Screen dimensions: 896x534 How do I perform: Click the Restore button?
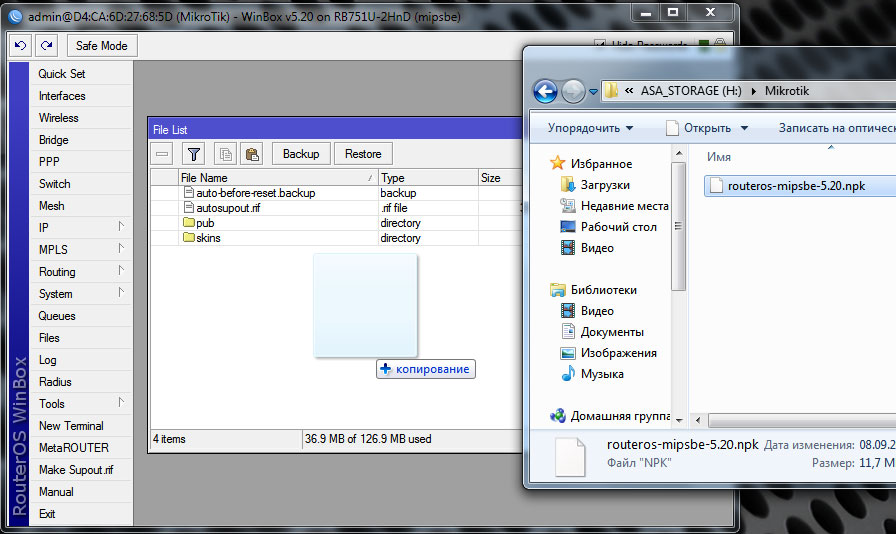point(363,154)
